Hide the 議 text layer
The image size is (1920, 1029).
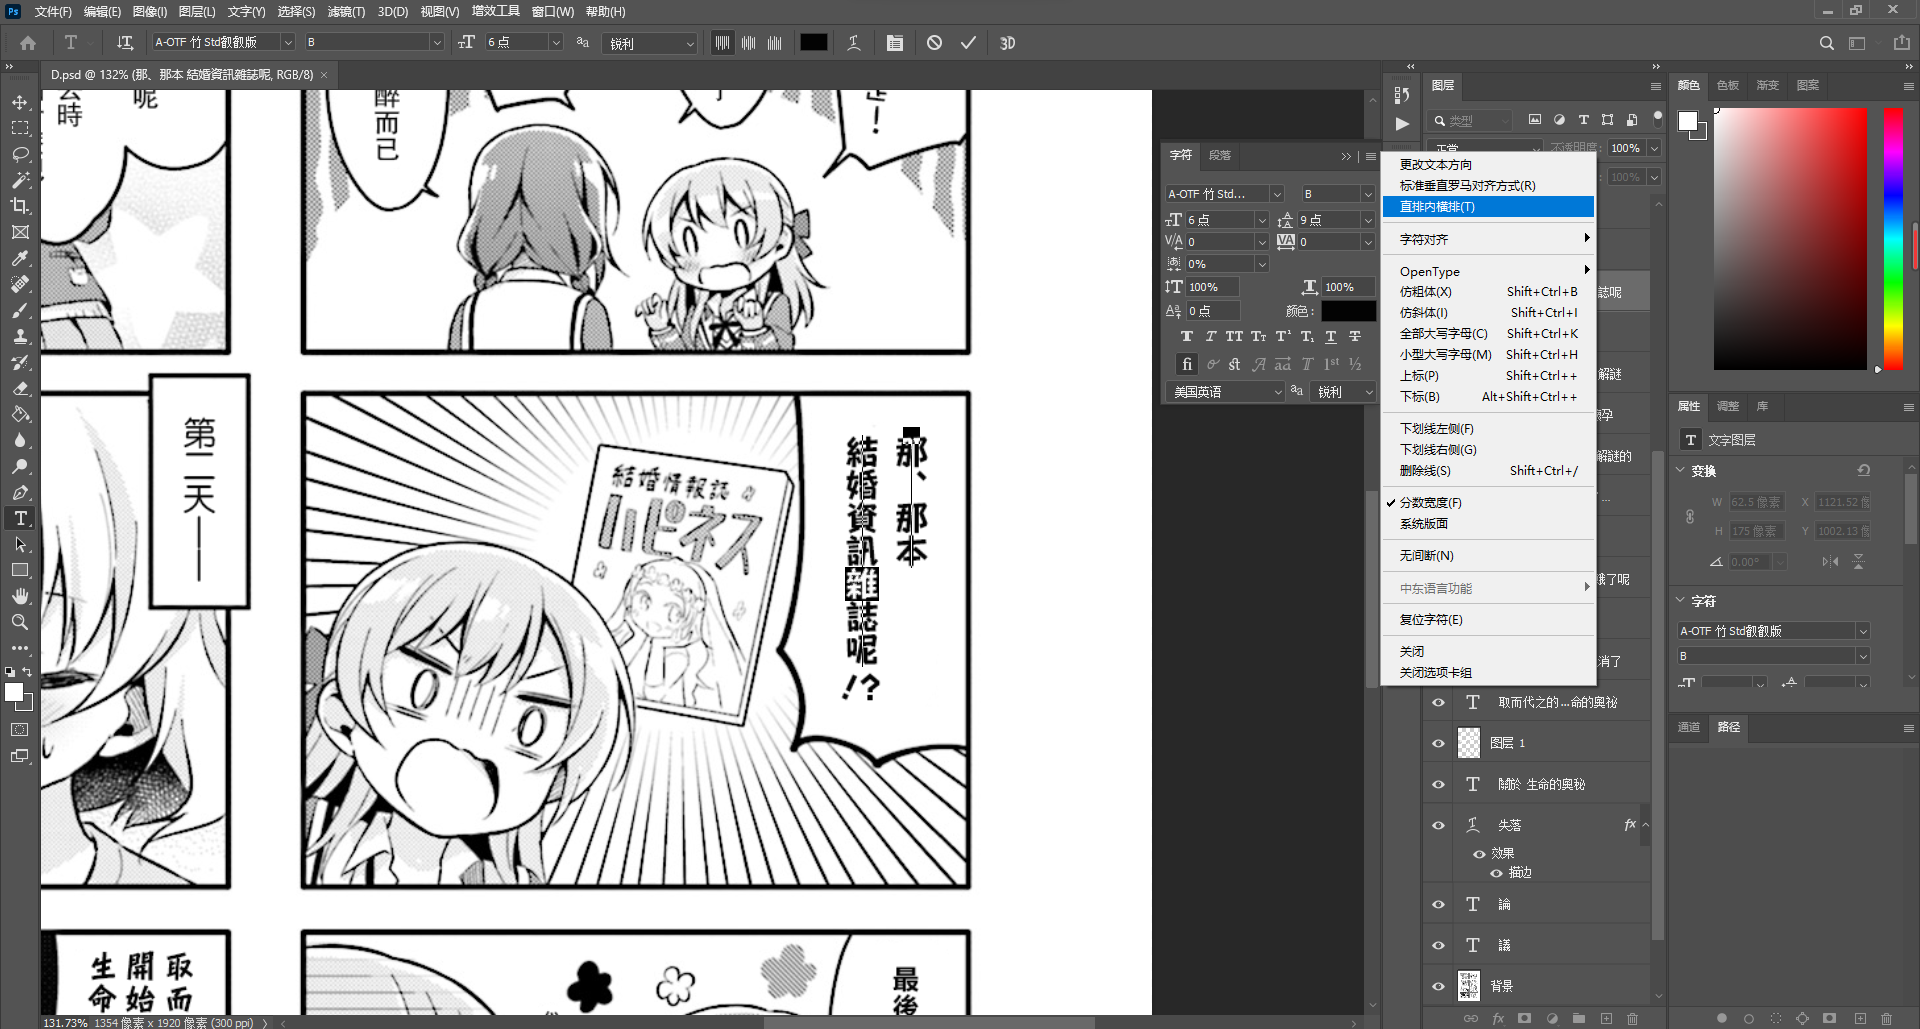click(1438, 945)
